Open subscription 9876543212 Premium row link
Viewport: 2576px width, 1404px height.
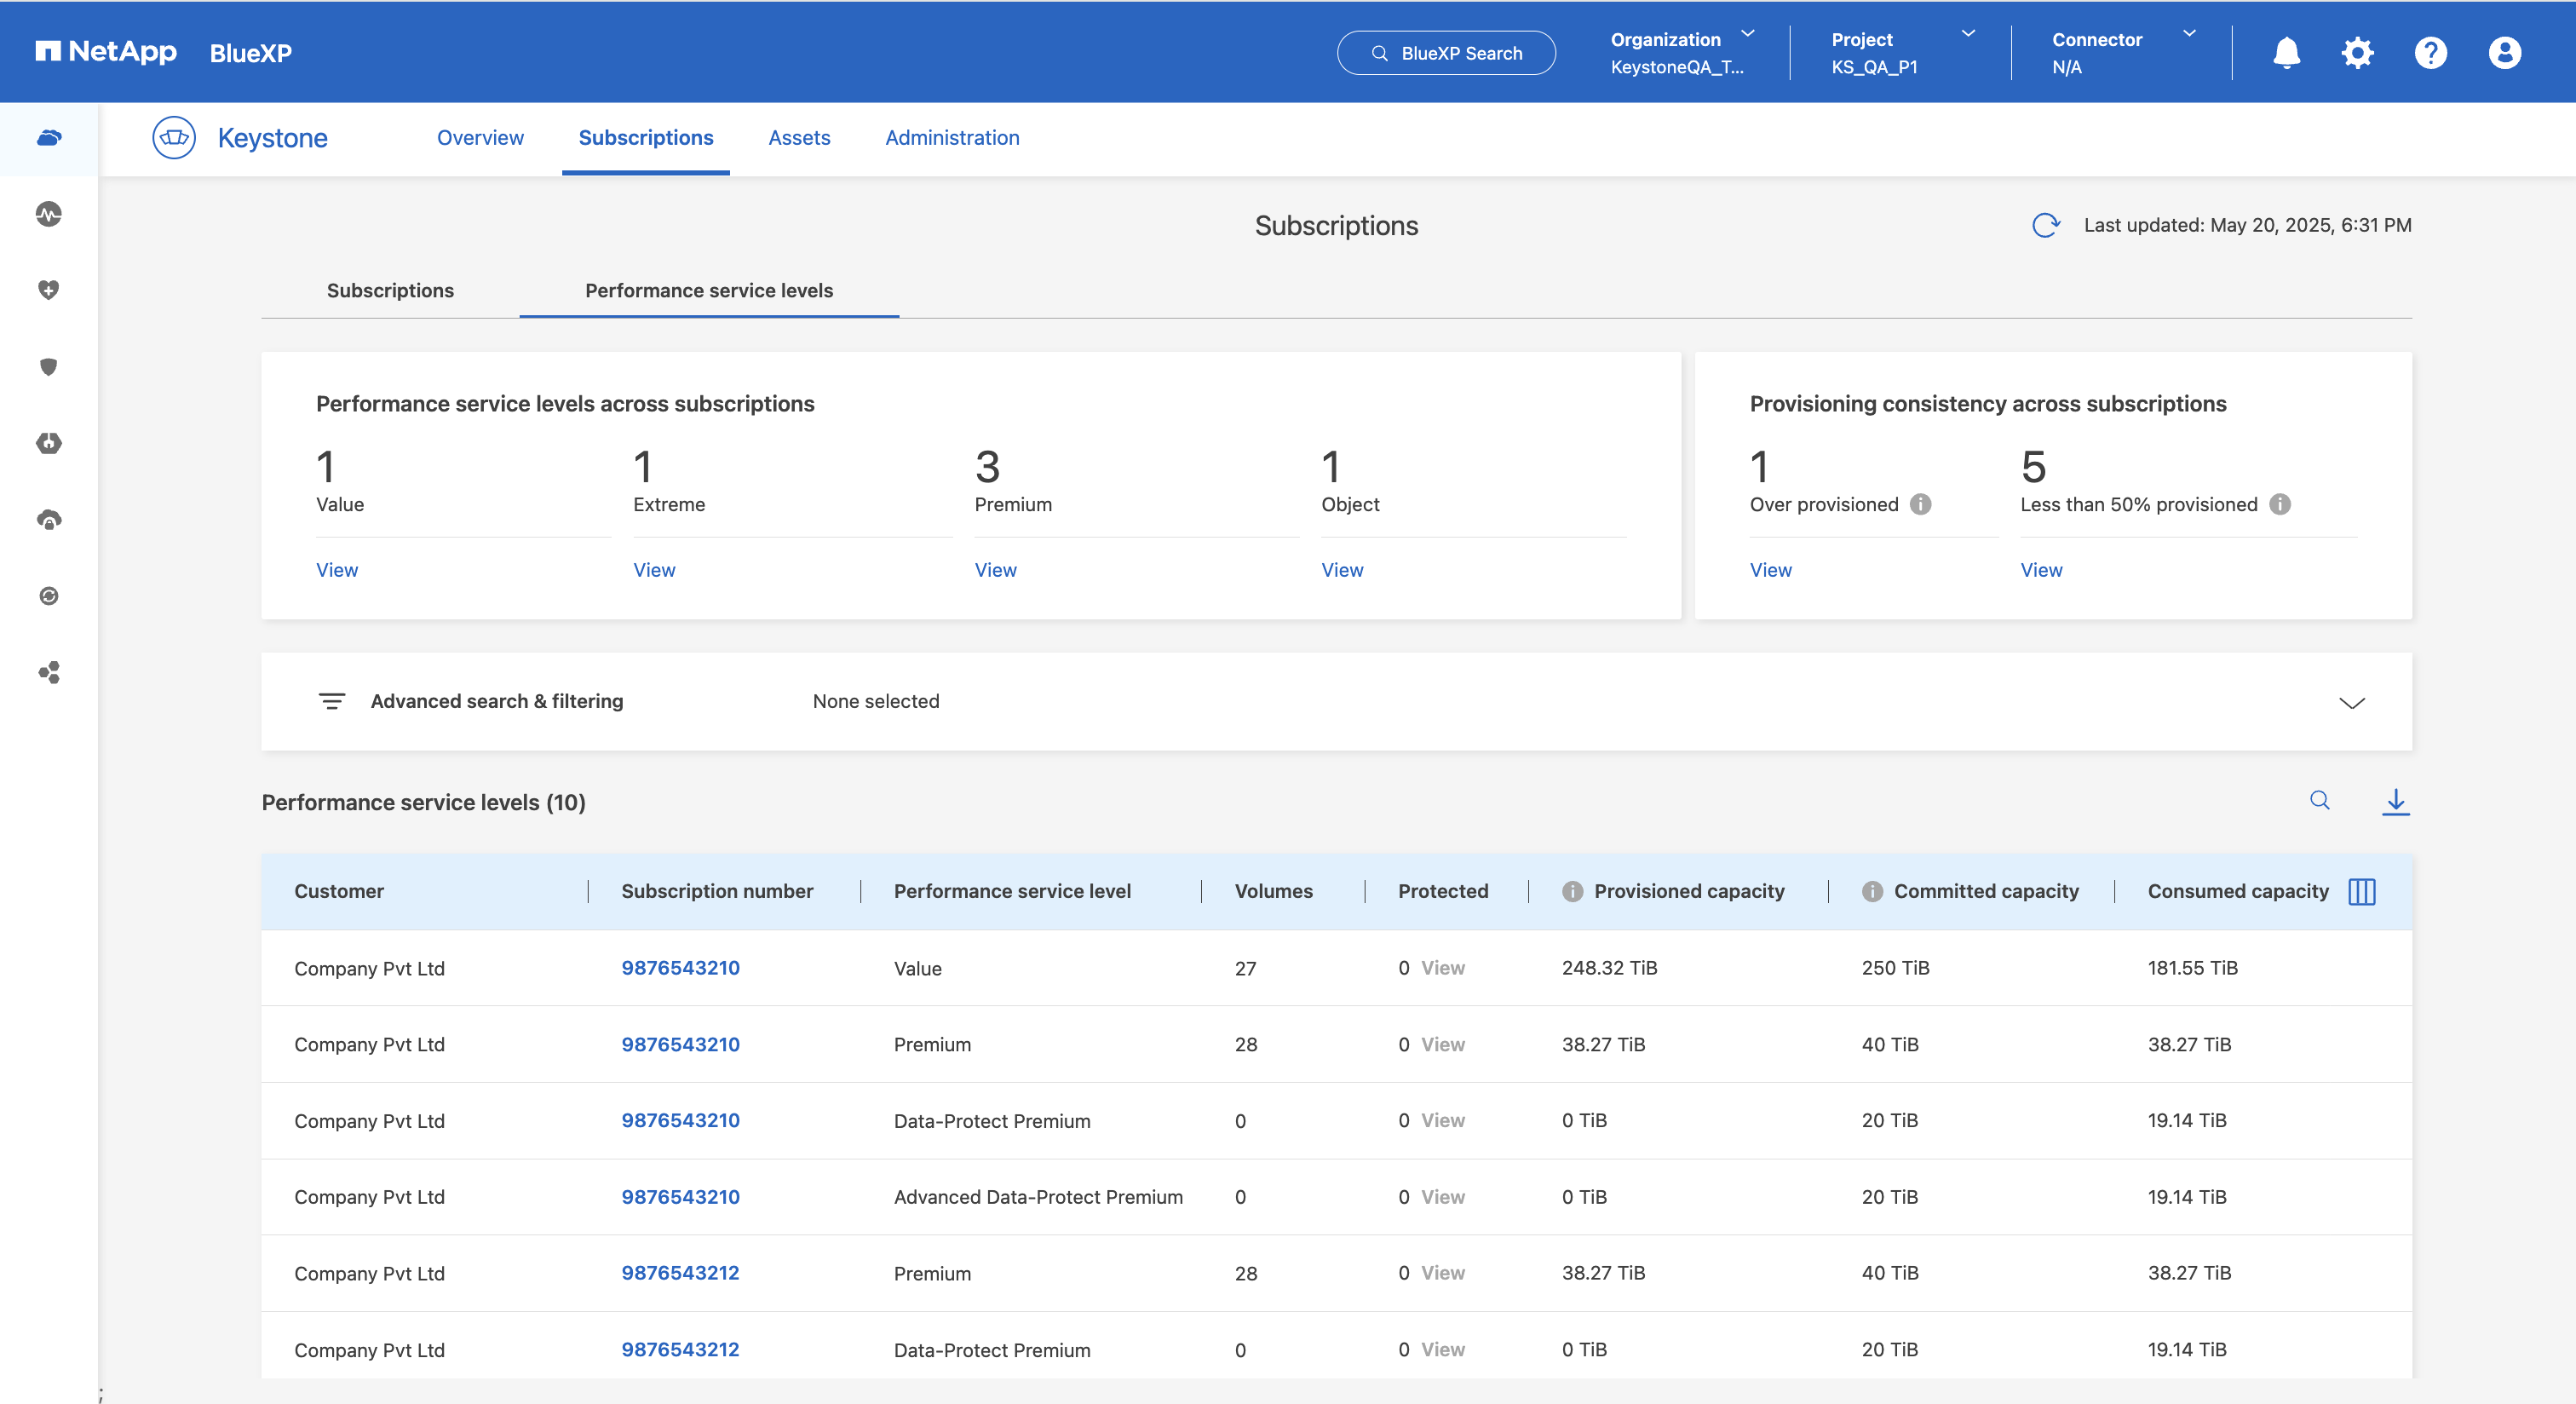pos(680,1273)
